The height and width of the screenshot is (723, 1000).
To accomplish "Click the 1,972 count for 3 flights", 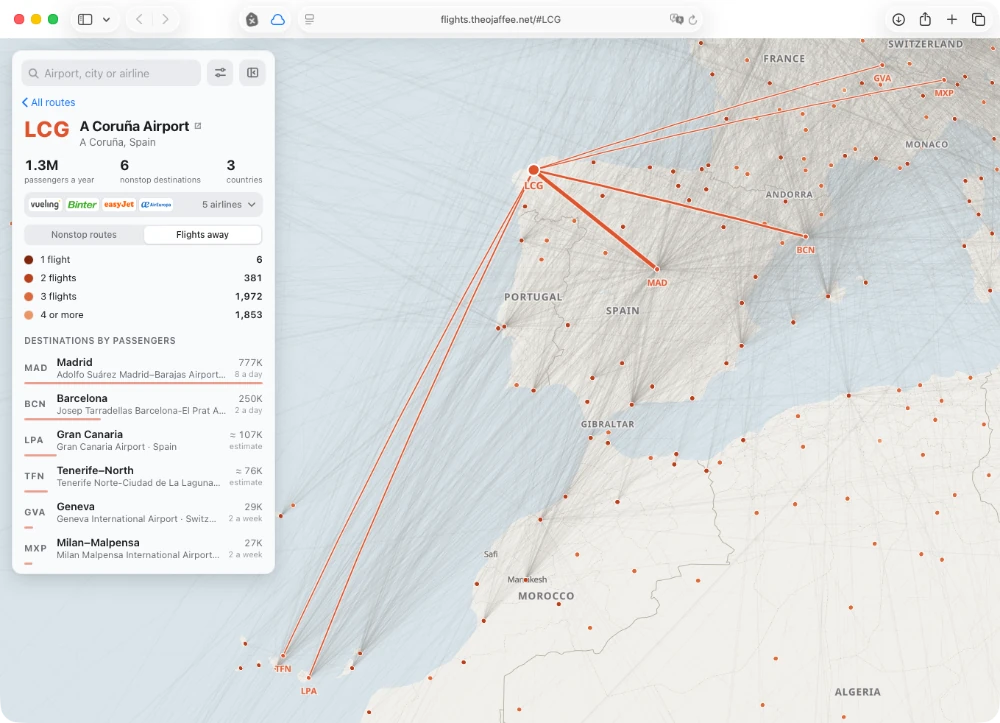I will (249, 296).
